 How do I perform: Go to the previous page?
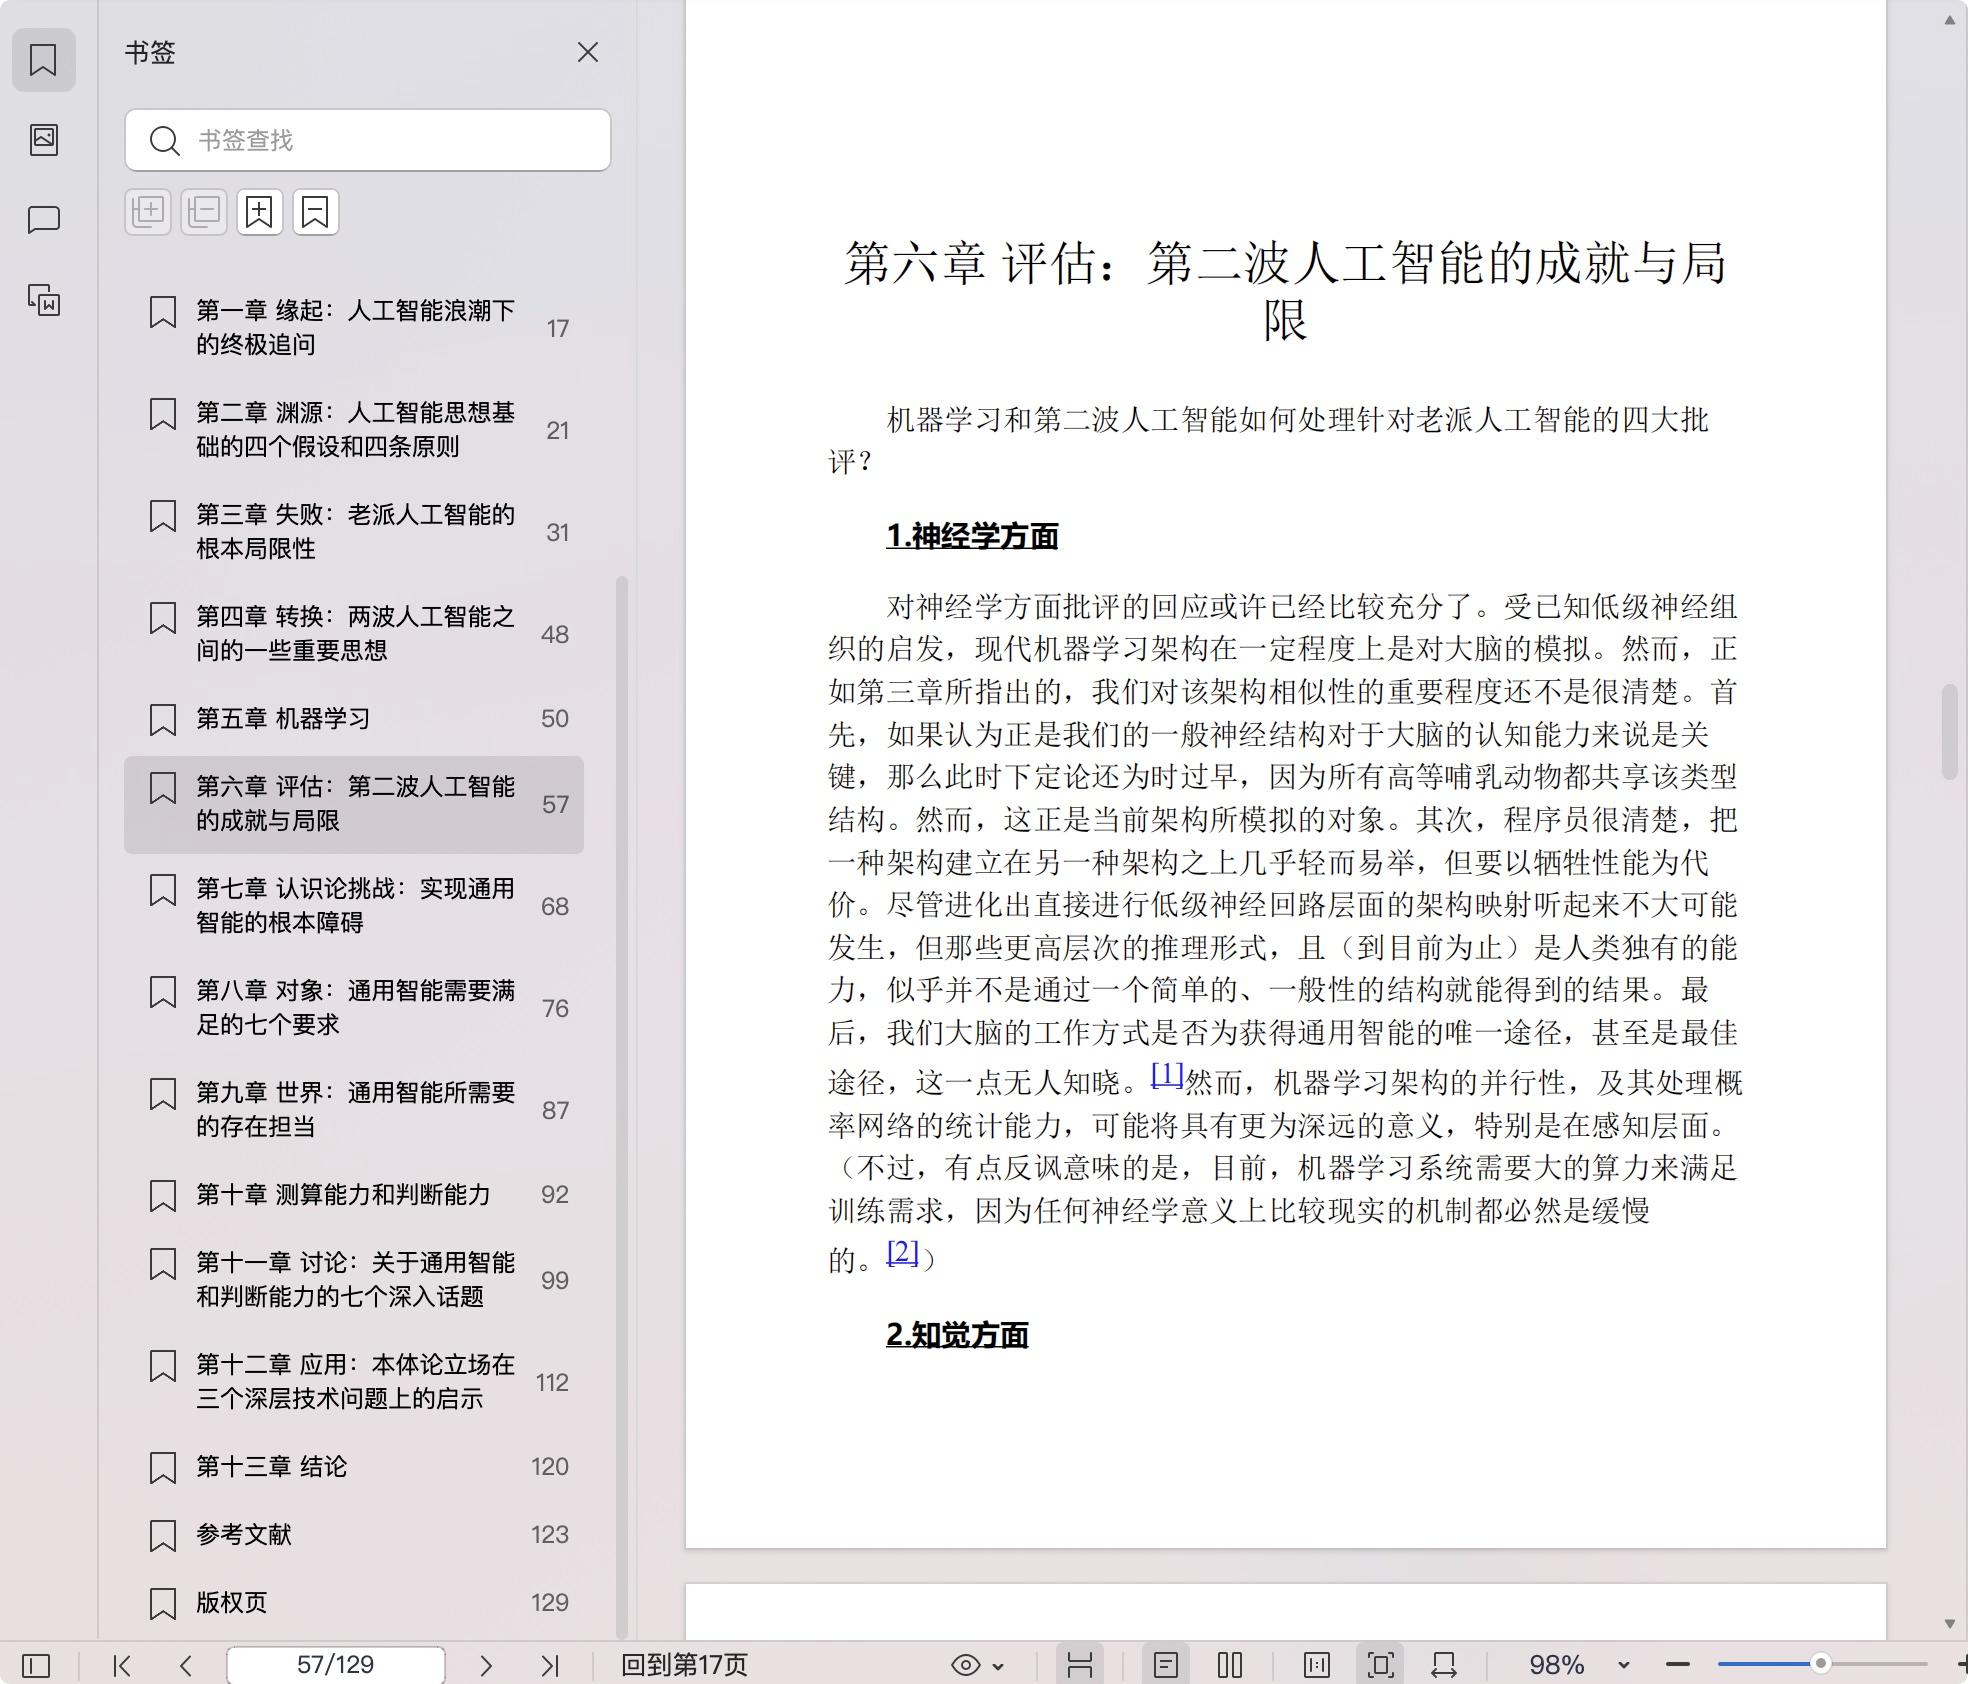pyautogui.click(x=186, y=1665)
